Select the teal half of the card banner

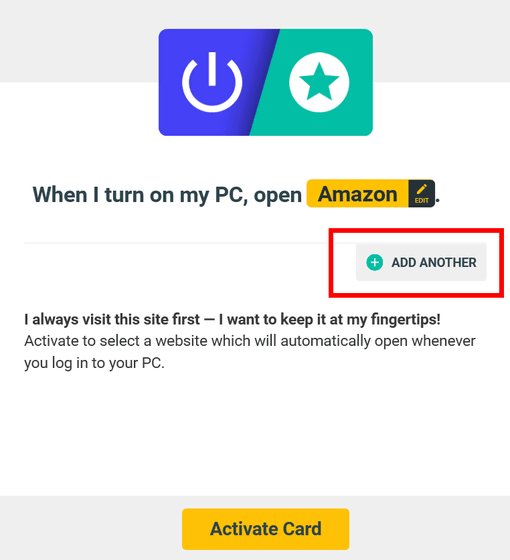point(318,82)
